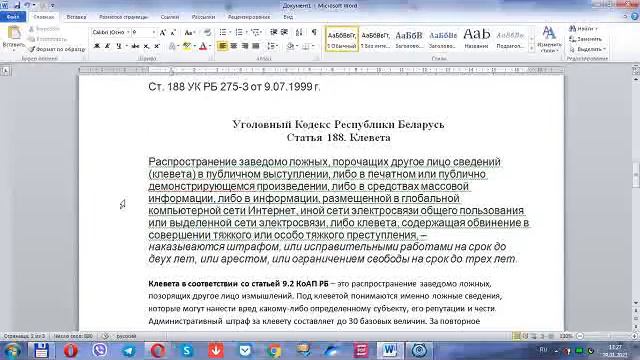This screenshot has height=360, width=640.
Task: Toggle Superscript formatting
Action: pyautogui.click(x=157, y=46)
